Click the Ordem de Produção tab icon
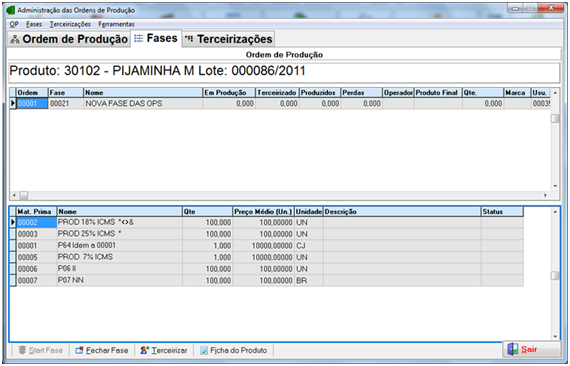This screenshot has height=366, width=570. pos(15,39)
